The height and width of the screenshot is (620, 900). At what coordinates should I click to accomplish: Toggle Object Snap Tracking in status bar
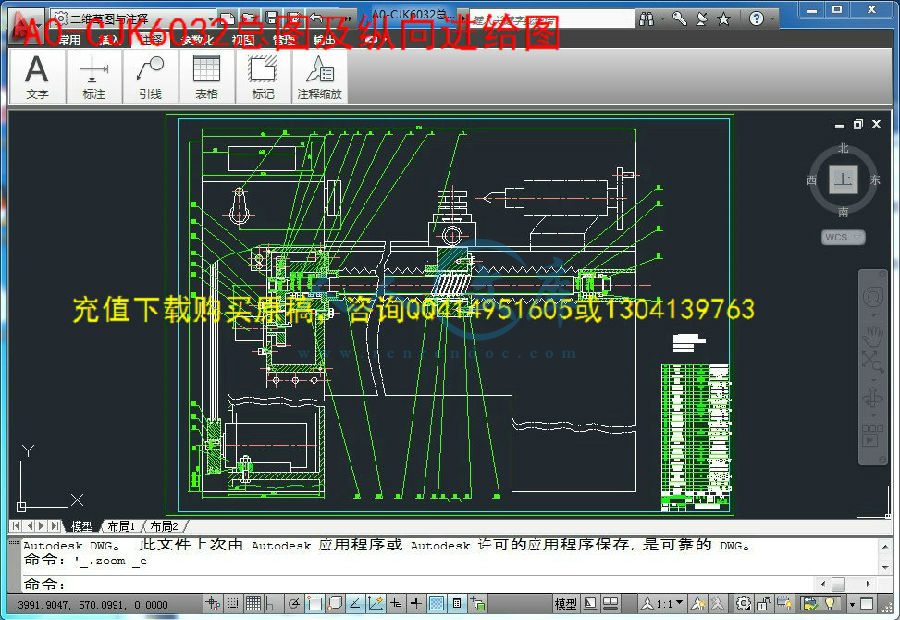[x=355, y=603]
